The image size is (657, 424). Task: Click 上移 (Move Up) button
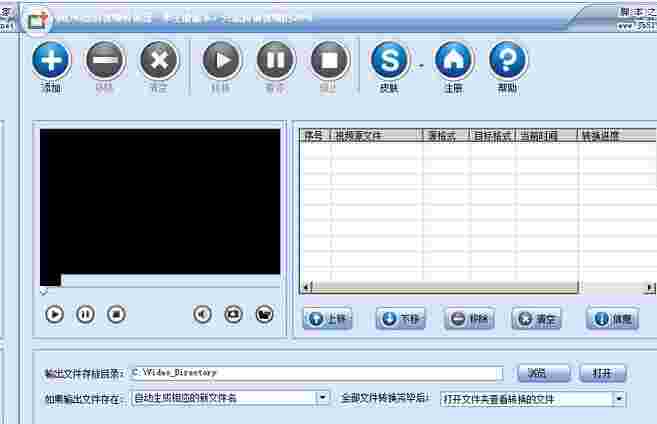[328, 319]
